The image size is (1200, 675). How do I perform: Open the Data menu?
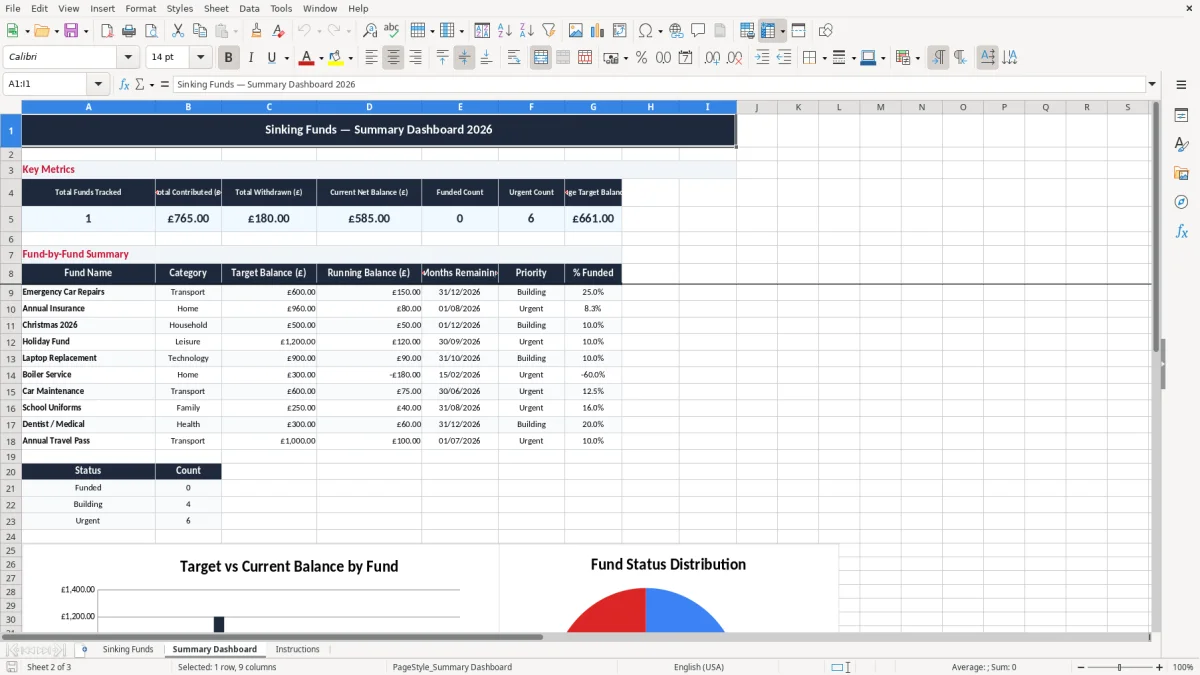(249, 8)
